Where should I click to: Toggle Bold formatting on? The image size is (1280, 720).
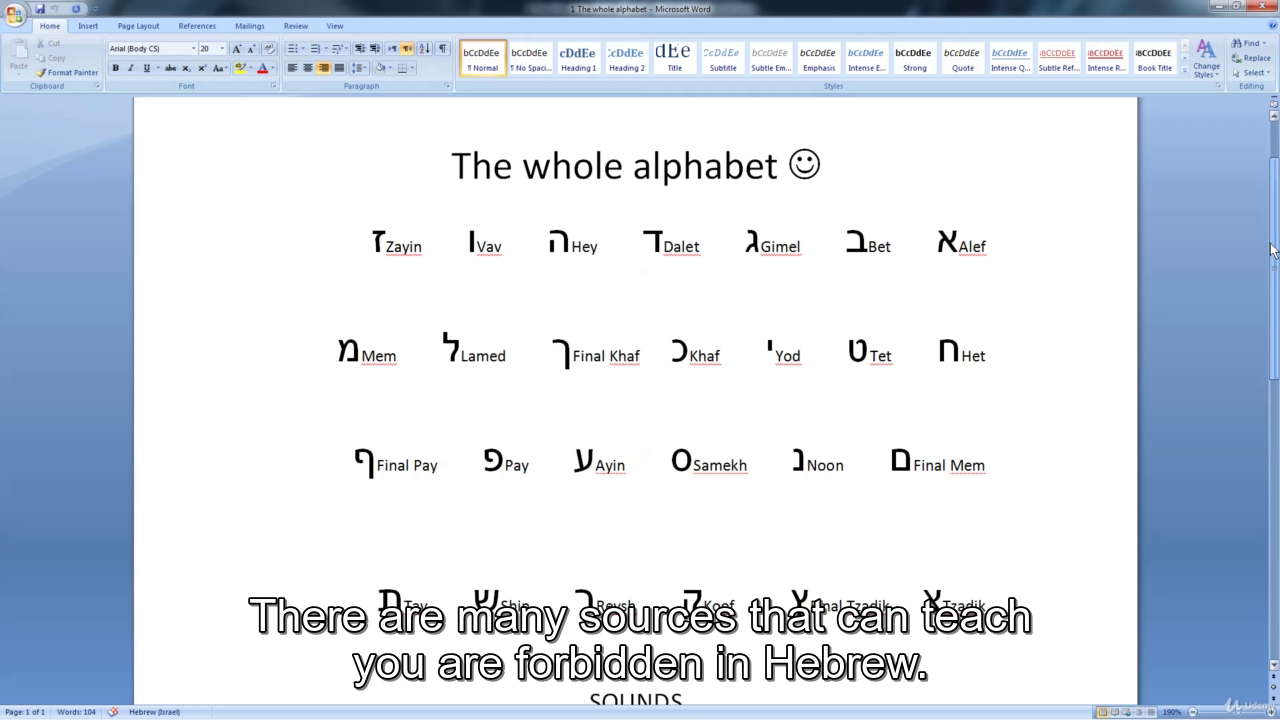point(115,68)
